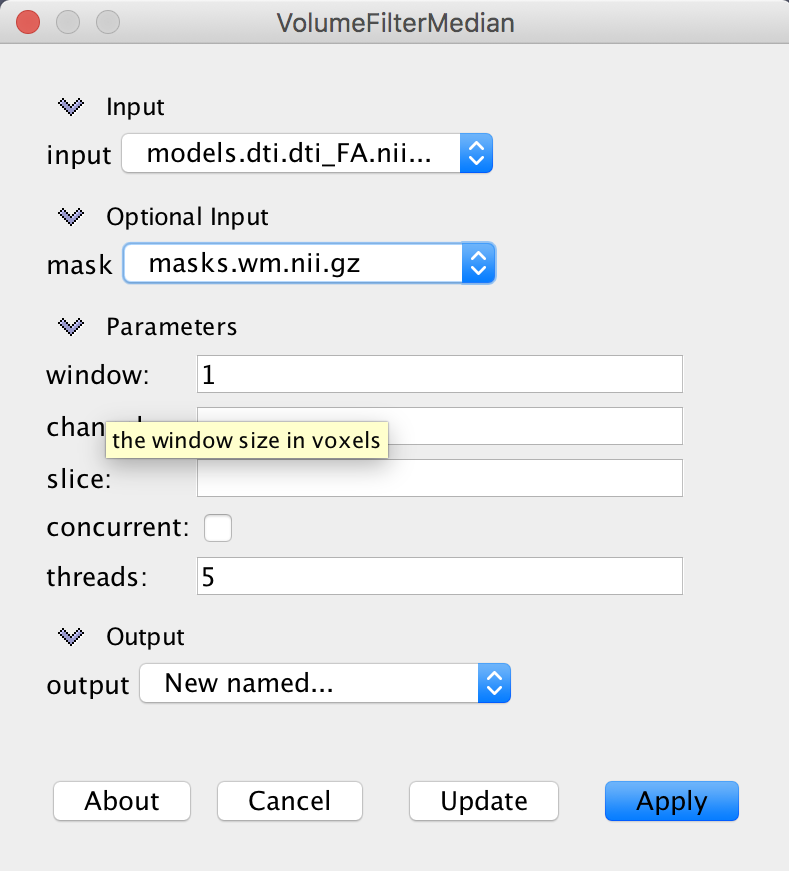Open the input volume dropdown
The width and height of the screenshot is (789, 871).
click(x=307, y=154)
